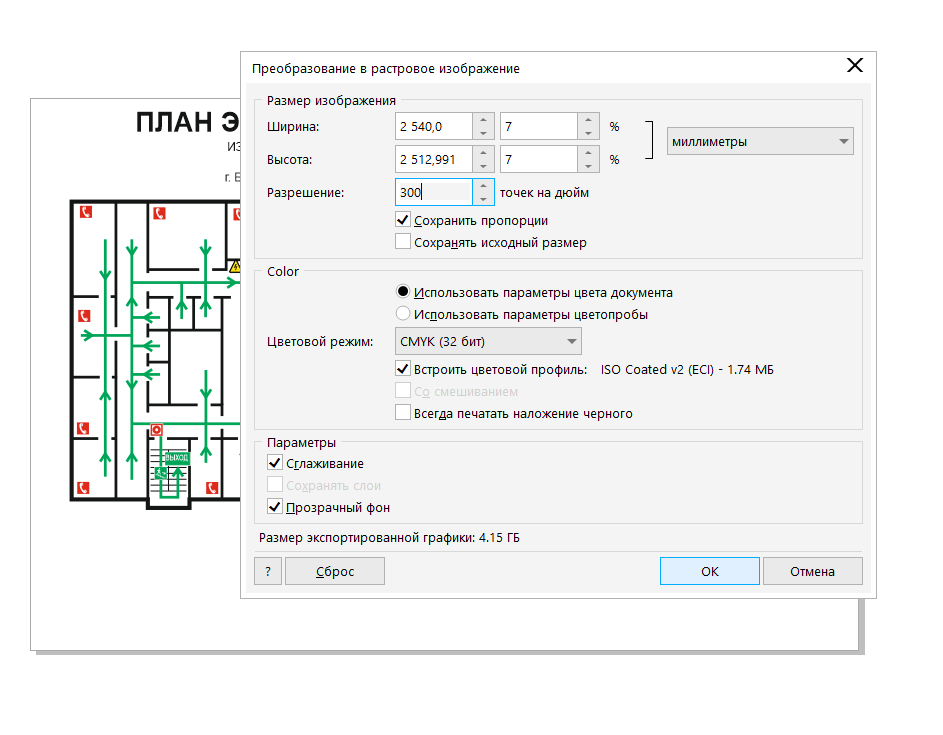Click the Разрешение input field
Image resolution: width=943 pixels, height=735 pixels.
point(434,192)
